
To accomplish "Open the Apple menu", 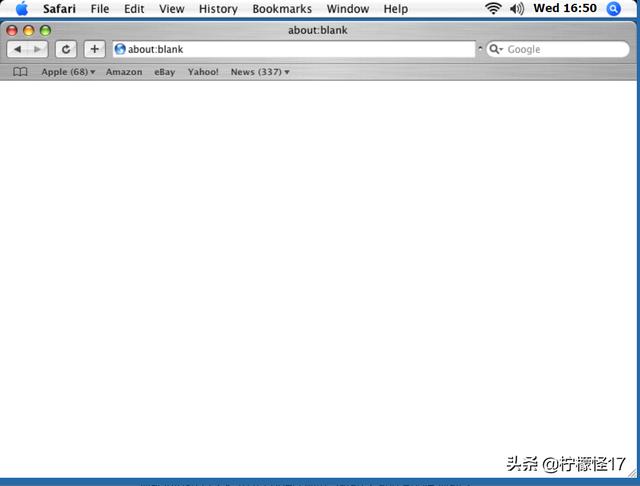I will (x=22, y=9).
